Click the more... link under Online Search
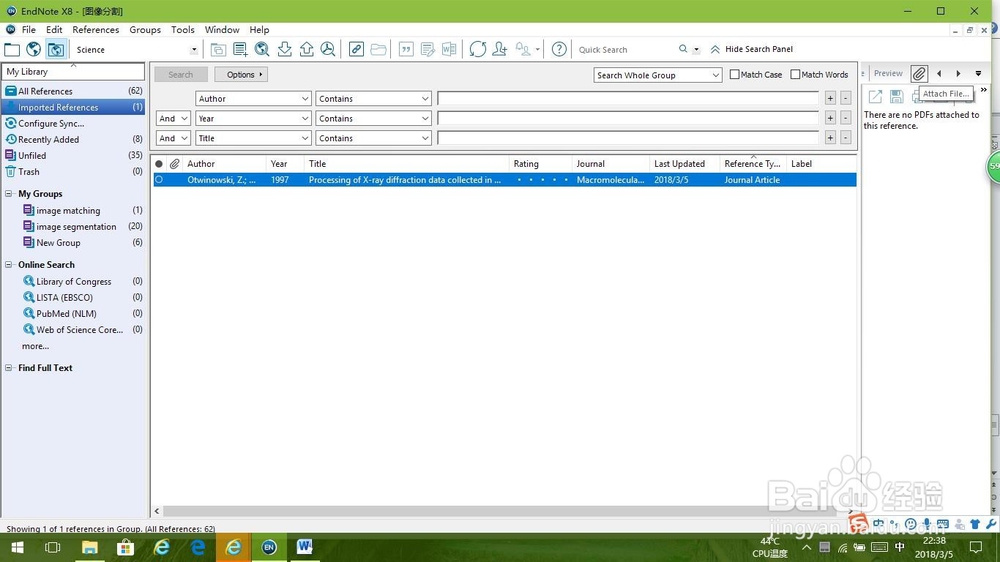 [35, 346]
